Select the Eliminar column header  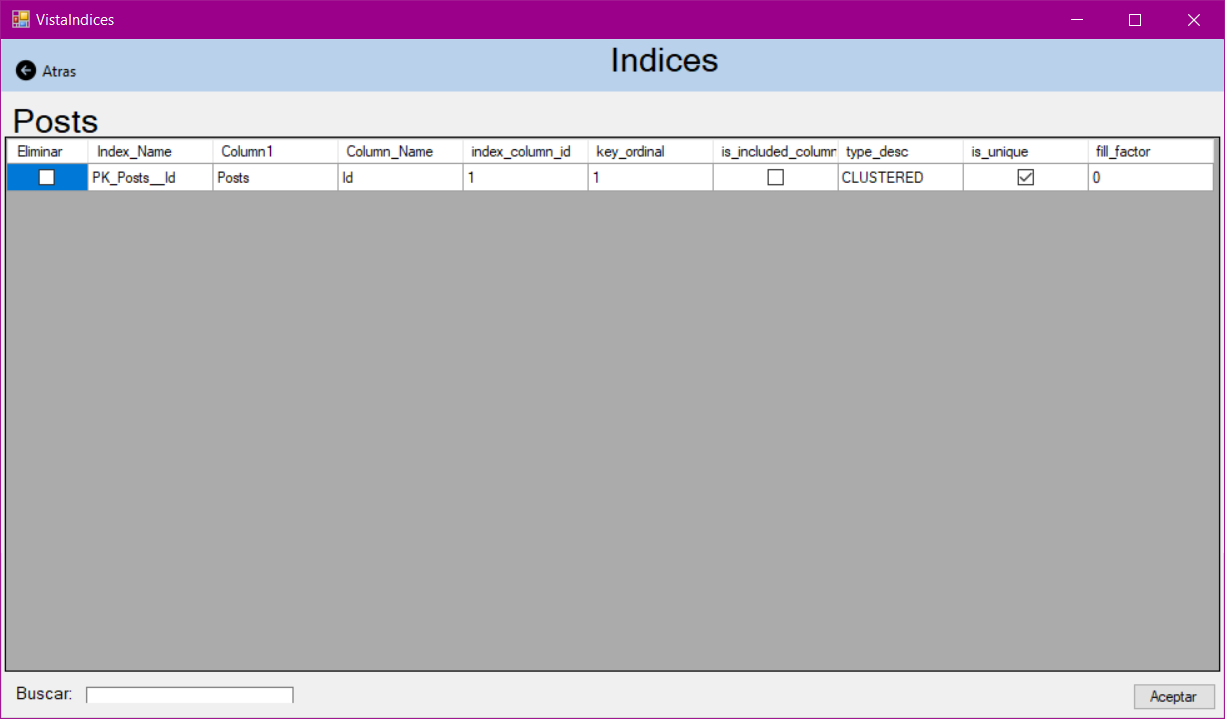46,151
